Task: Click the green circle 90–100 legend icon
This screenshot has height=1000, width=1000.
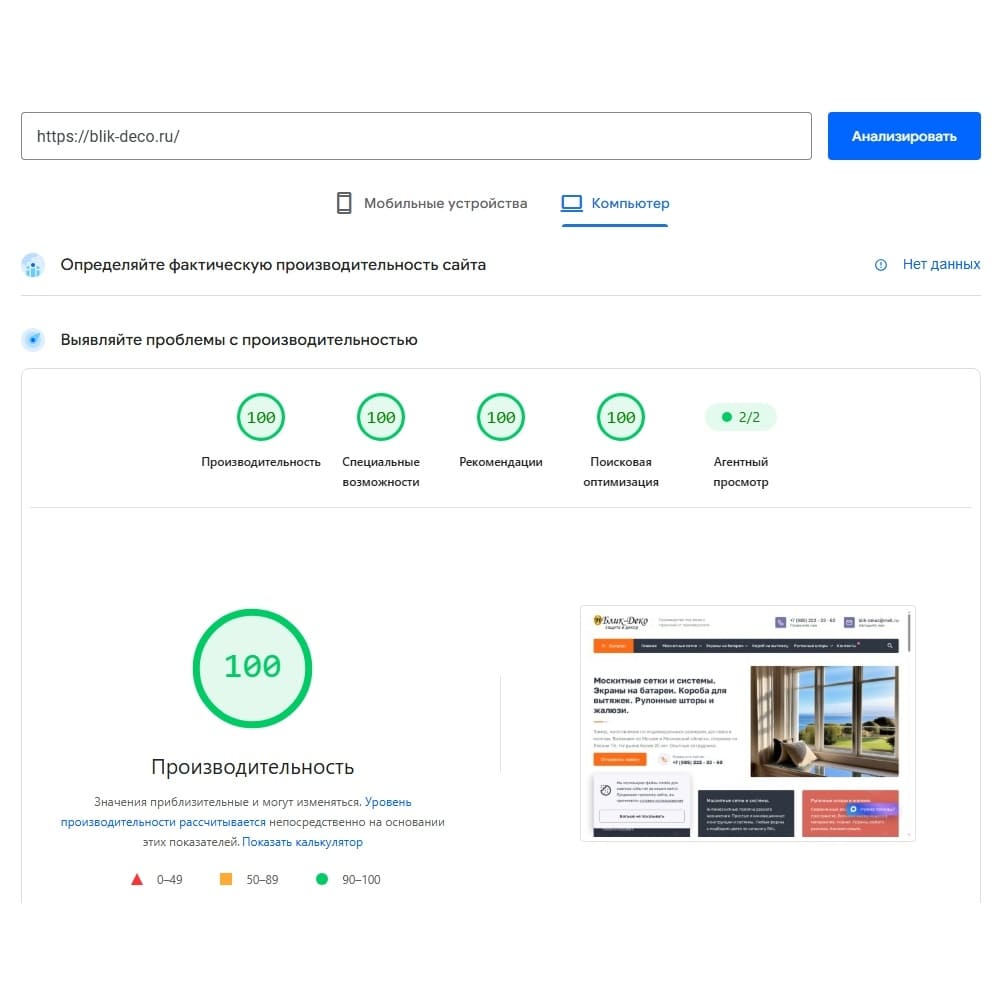Action: [x=322, y=879]
